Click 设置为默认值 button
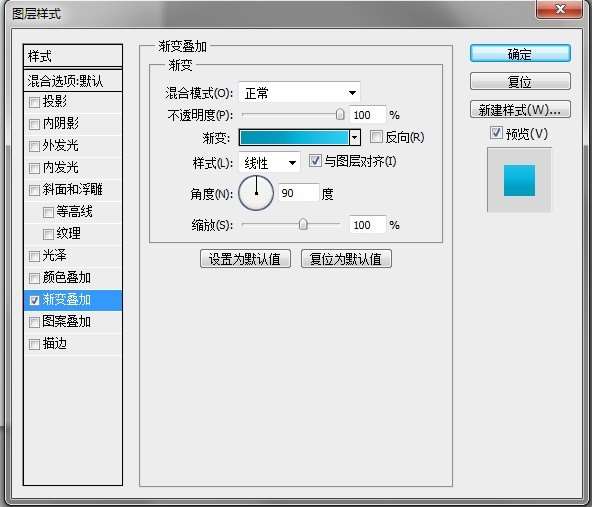 (245, 259)
